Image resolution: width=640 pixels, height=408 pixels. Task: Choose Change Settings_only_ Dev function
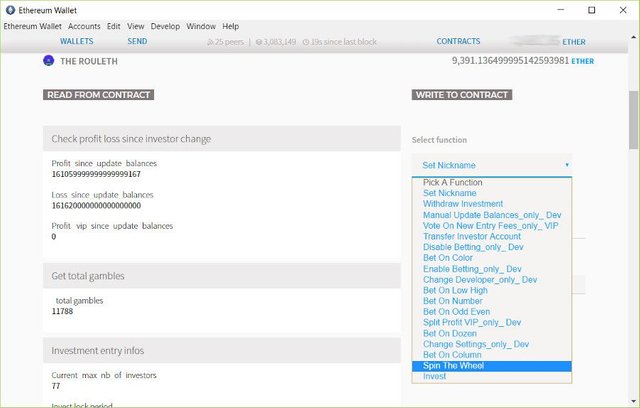492,344
